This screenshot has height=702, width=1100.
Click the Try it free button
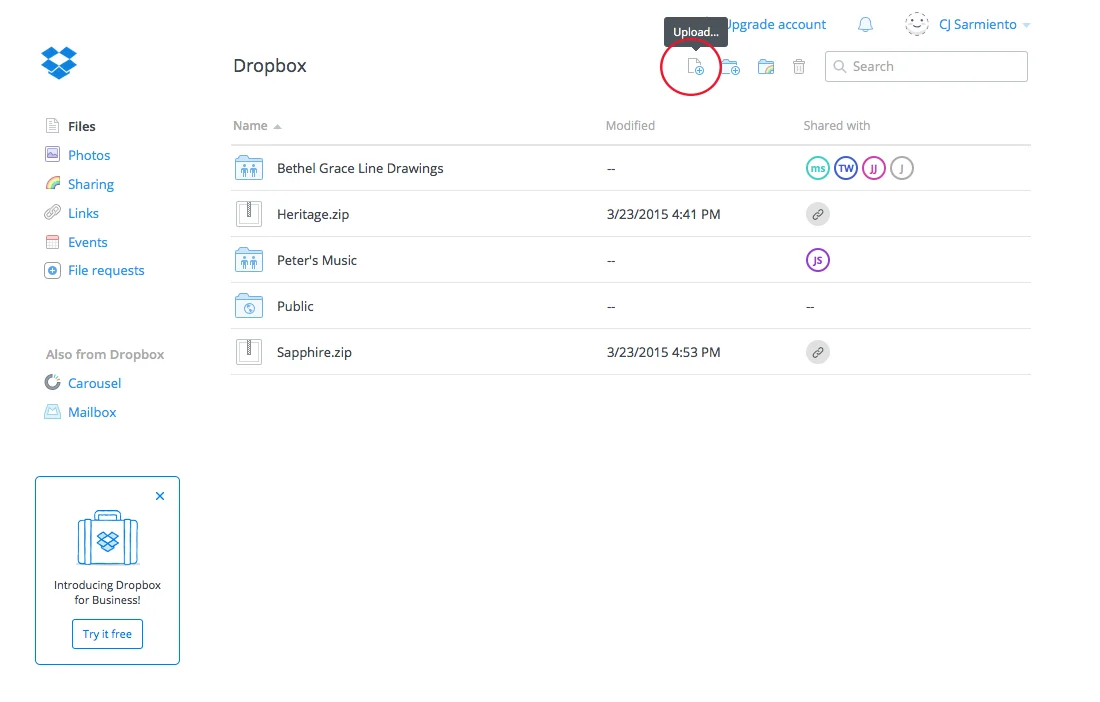[x=107, y=634]
